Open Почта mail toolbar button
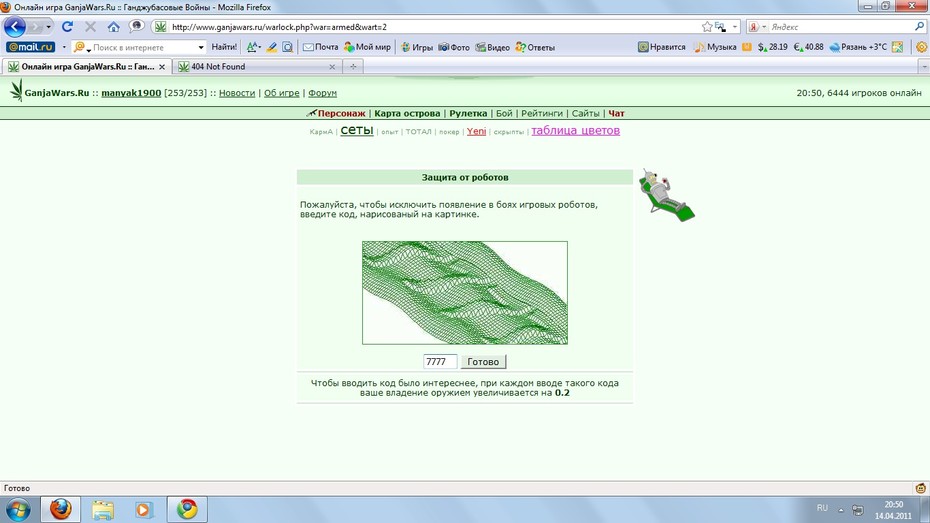Screen dimensions: 930x523 [x=320, y=47]
